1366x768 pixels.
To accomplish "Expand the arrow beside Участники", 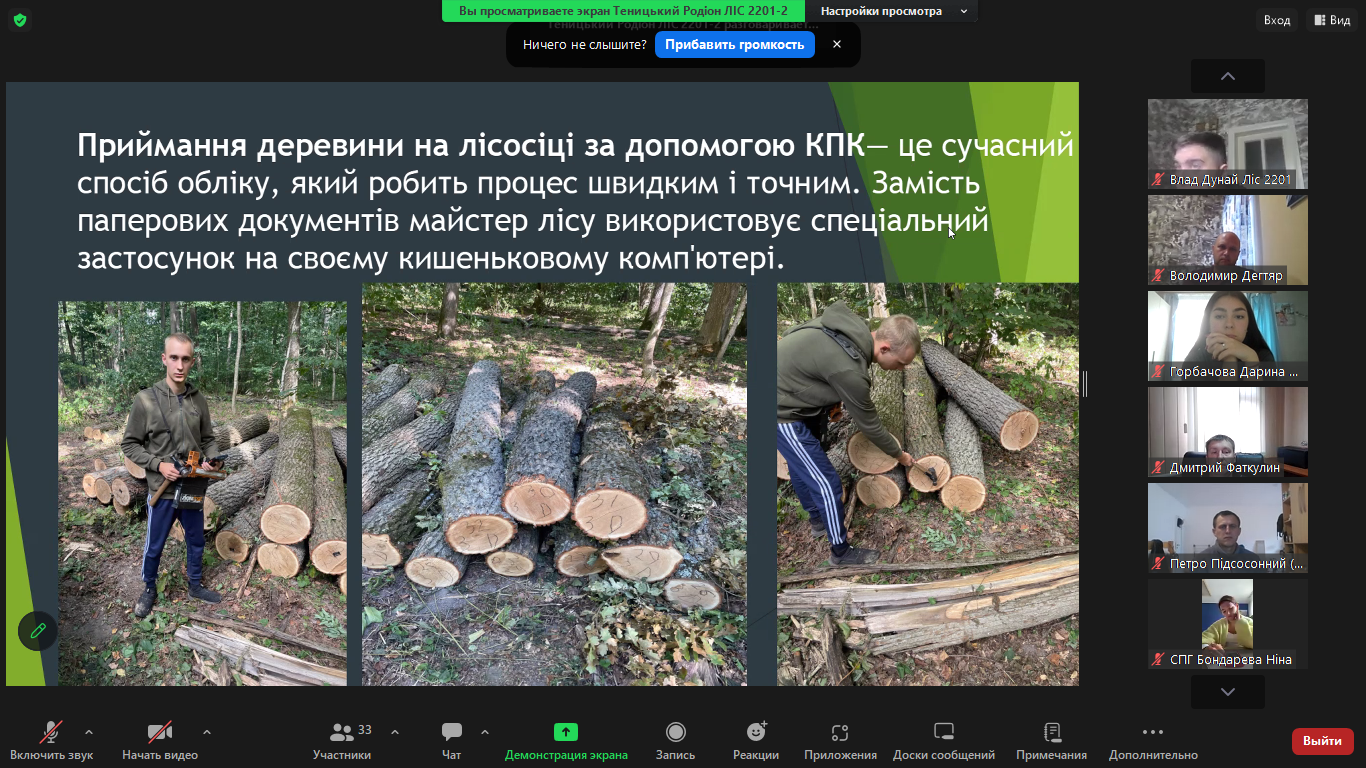I will coord(394,731).
